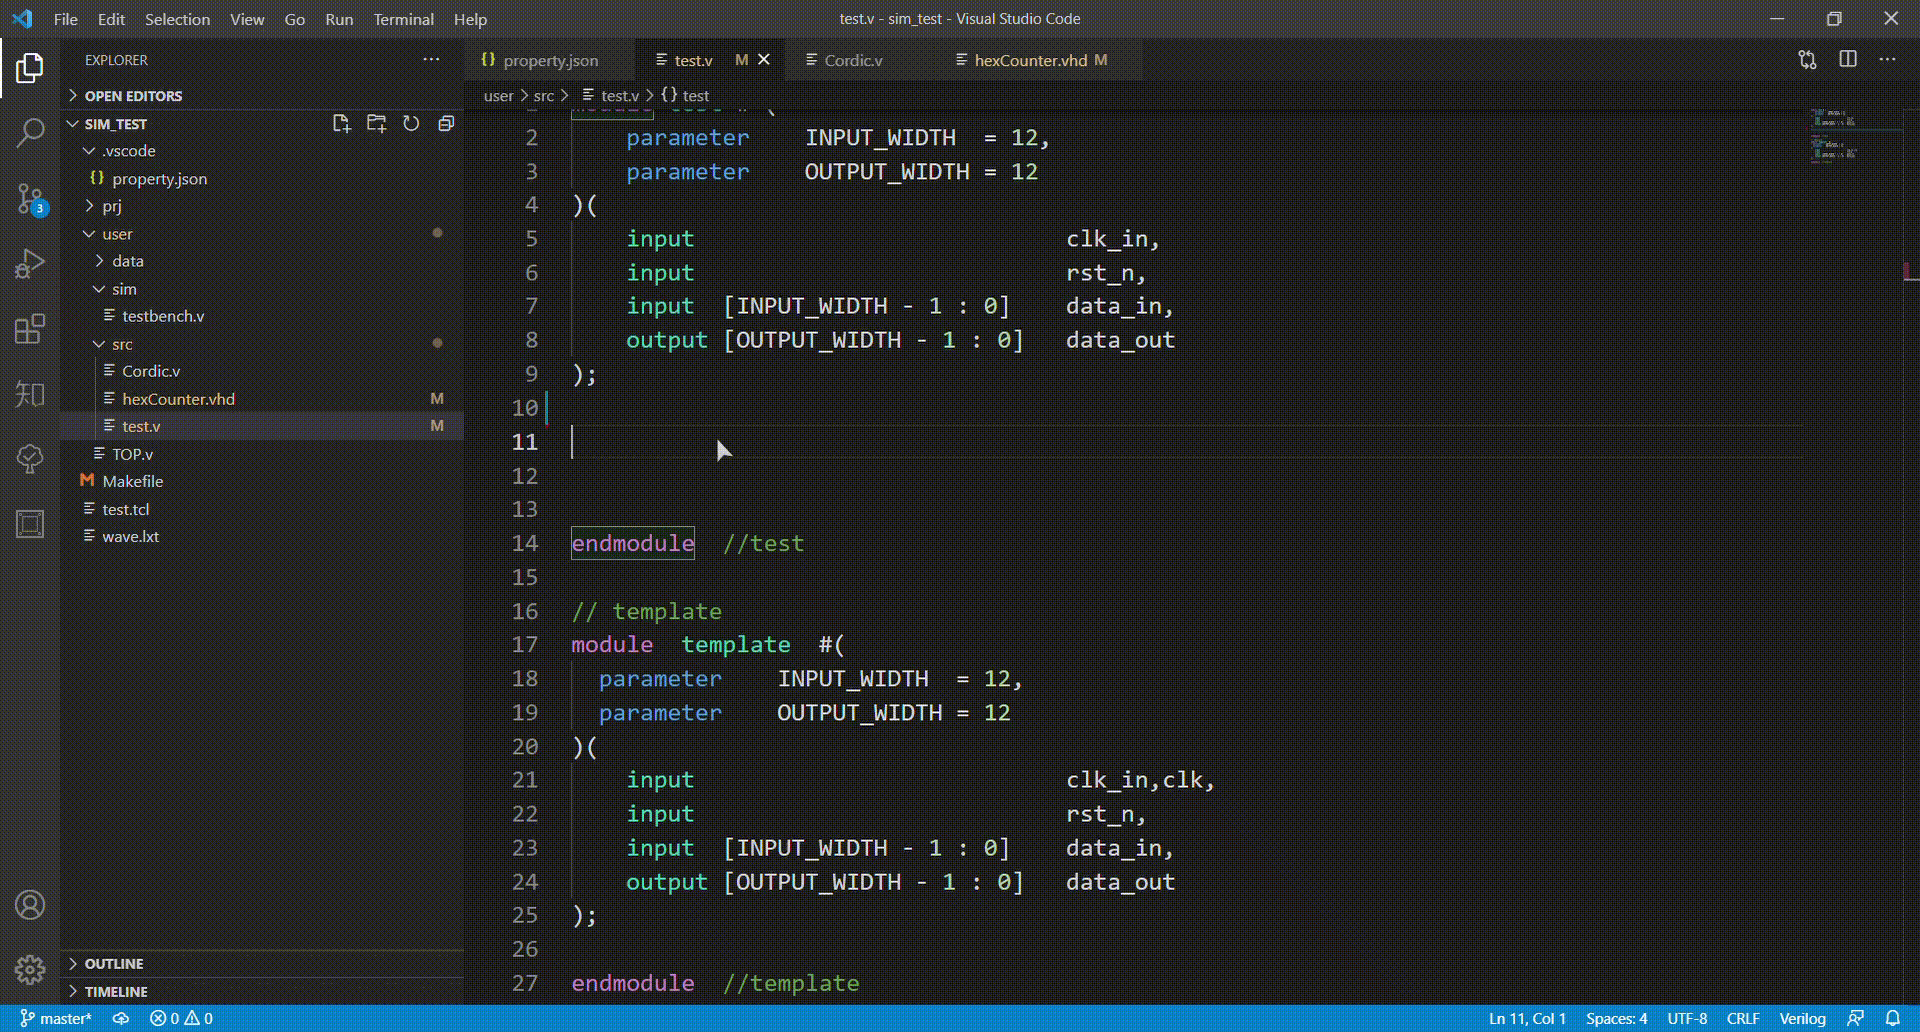The width and height of the screenshot is (1920, 1032).
Task: Open wave.lxt in the file tree
Action: 262,536
